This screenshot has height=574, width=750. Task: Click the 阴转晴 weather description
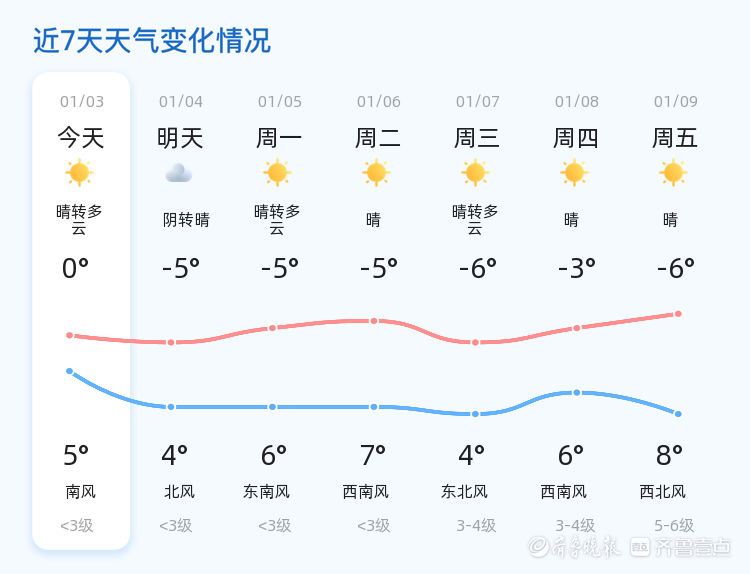pos(186,220)
